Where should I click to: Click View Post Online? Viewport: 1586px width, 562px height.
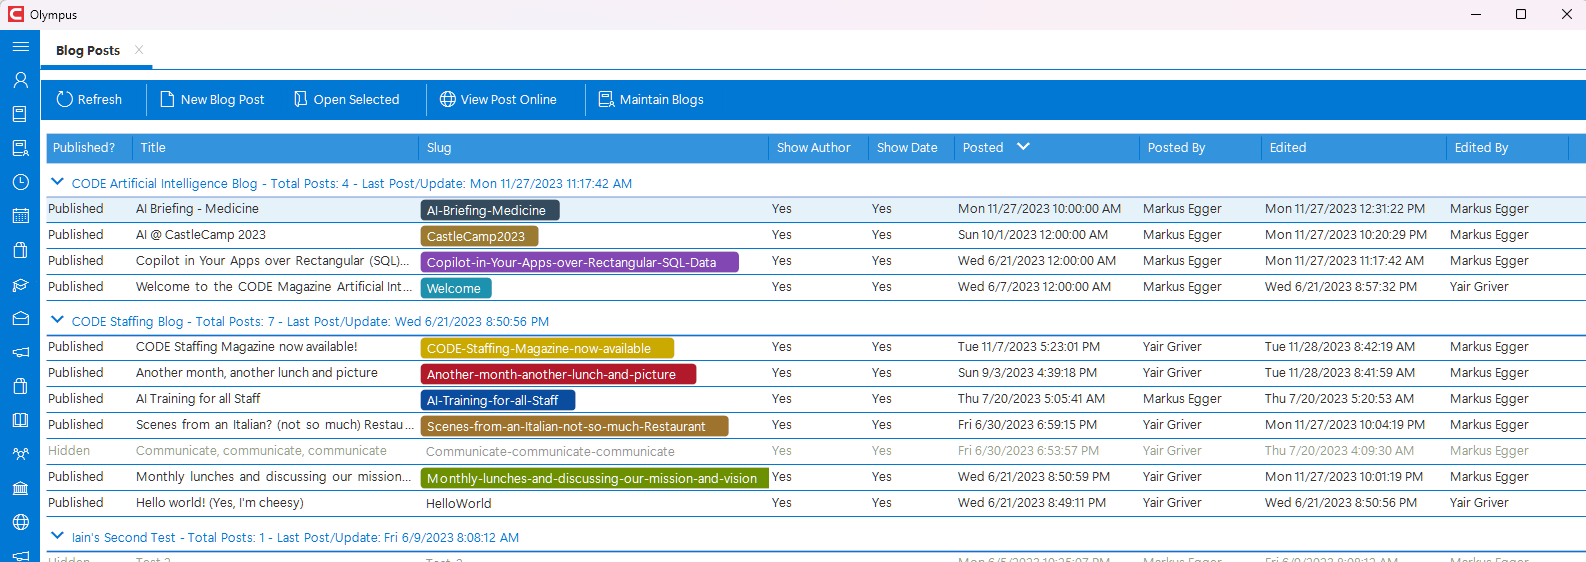498,99
